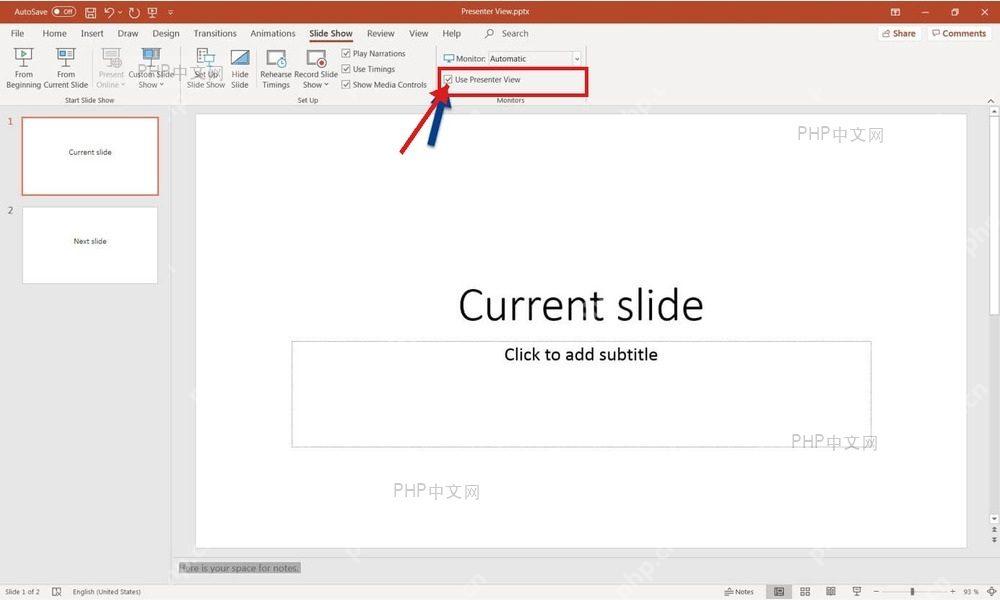
Task: Click the zoom out minus button
Action: [876, 592]
